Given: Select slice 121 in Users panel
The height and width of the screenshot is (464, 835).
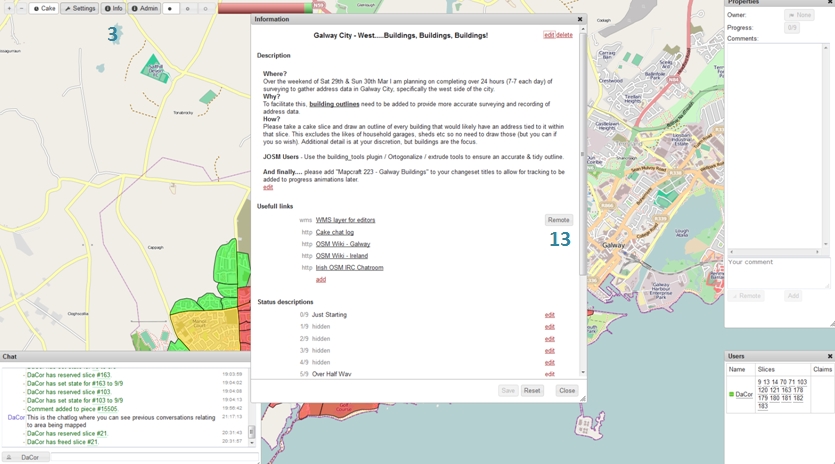Looking at the screenshot, I should click(774, 390).
